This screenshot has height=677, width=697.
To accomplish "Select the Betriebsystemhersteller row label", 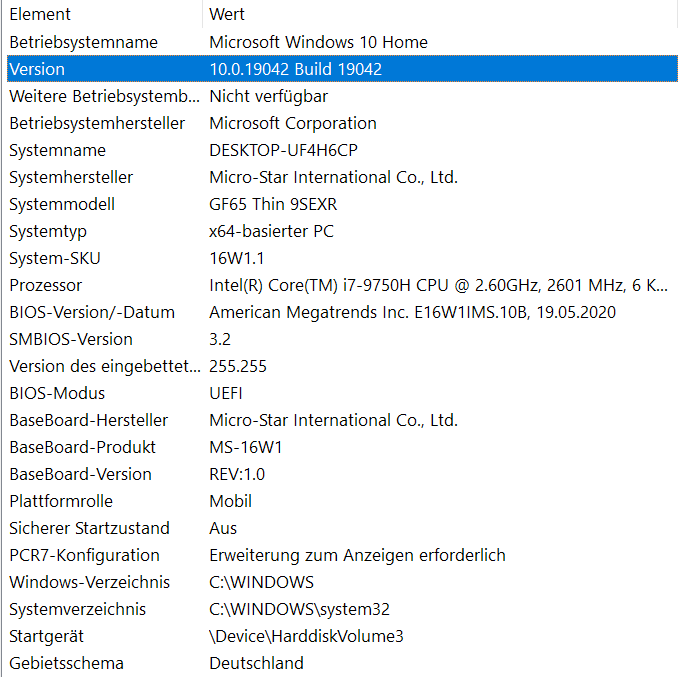I will tap(97, 123).
